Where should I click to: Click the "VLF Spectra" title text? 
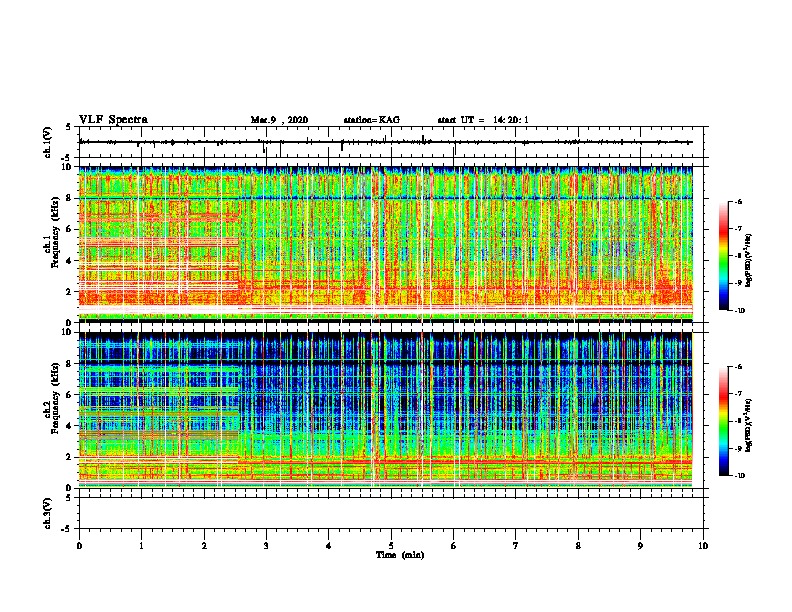(x=113, y=120)
